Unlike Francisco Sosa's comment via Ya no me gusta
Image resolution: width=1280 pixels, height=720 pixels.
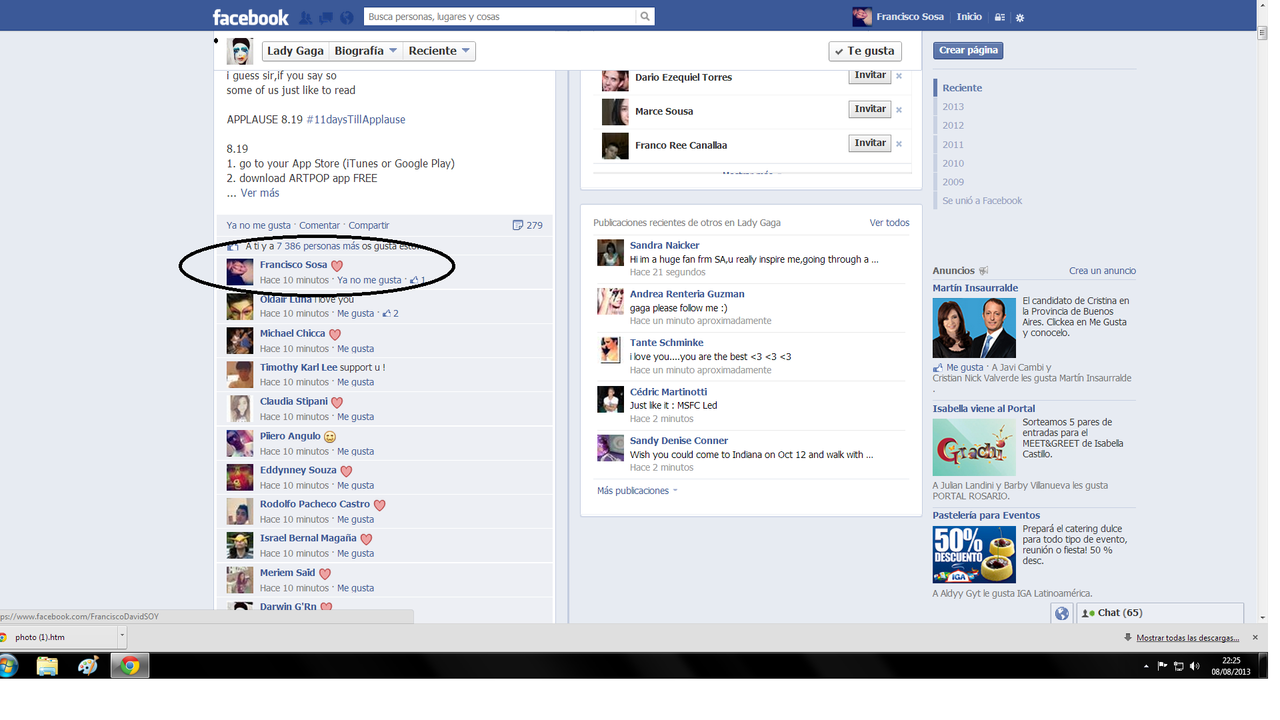coord(369,280)
